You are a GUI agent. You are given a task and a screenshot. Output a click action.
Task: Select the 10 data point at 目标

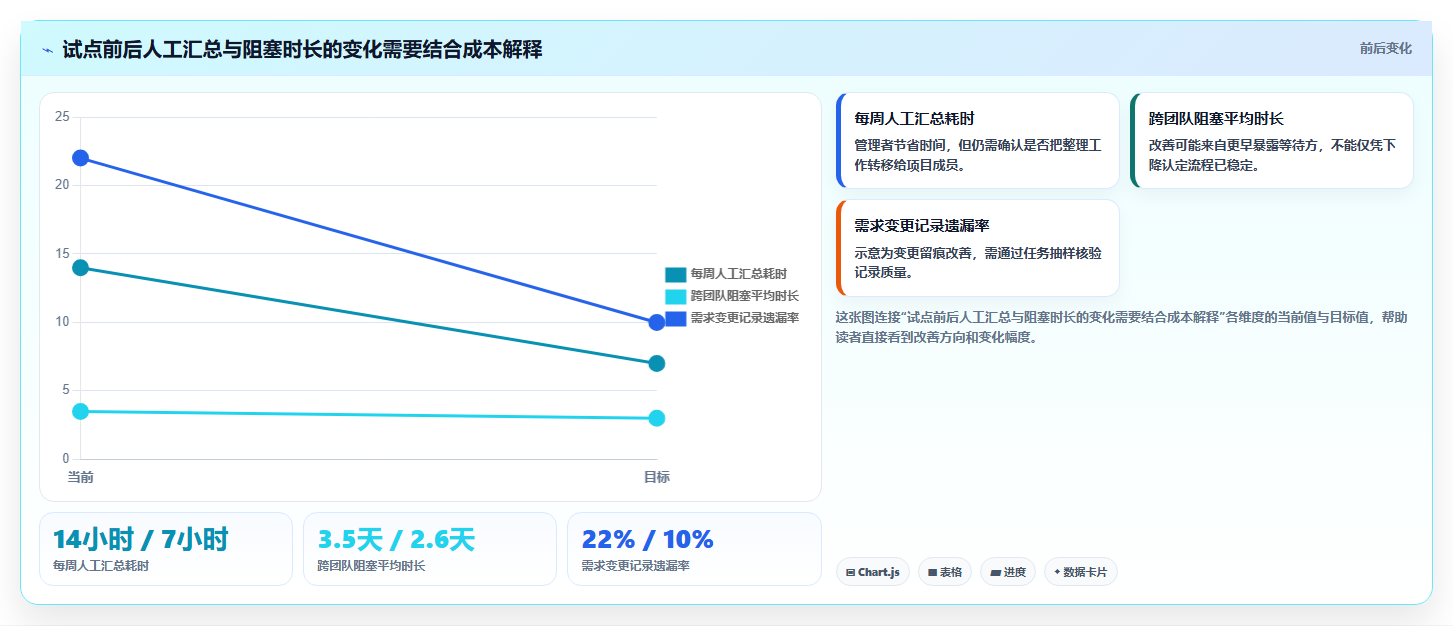click(657, 322)
